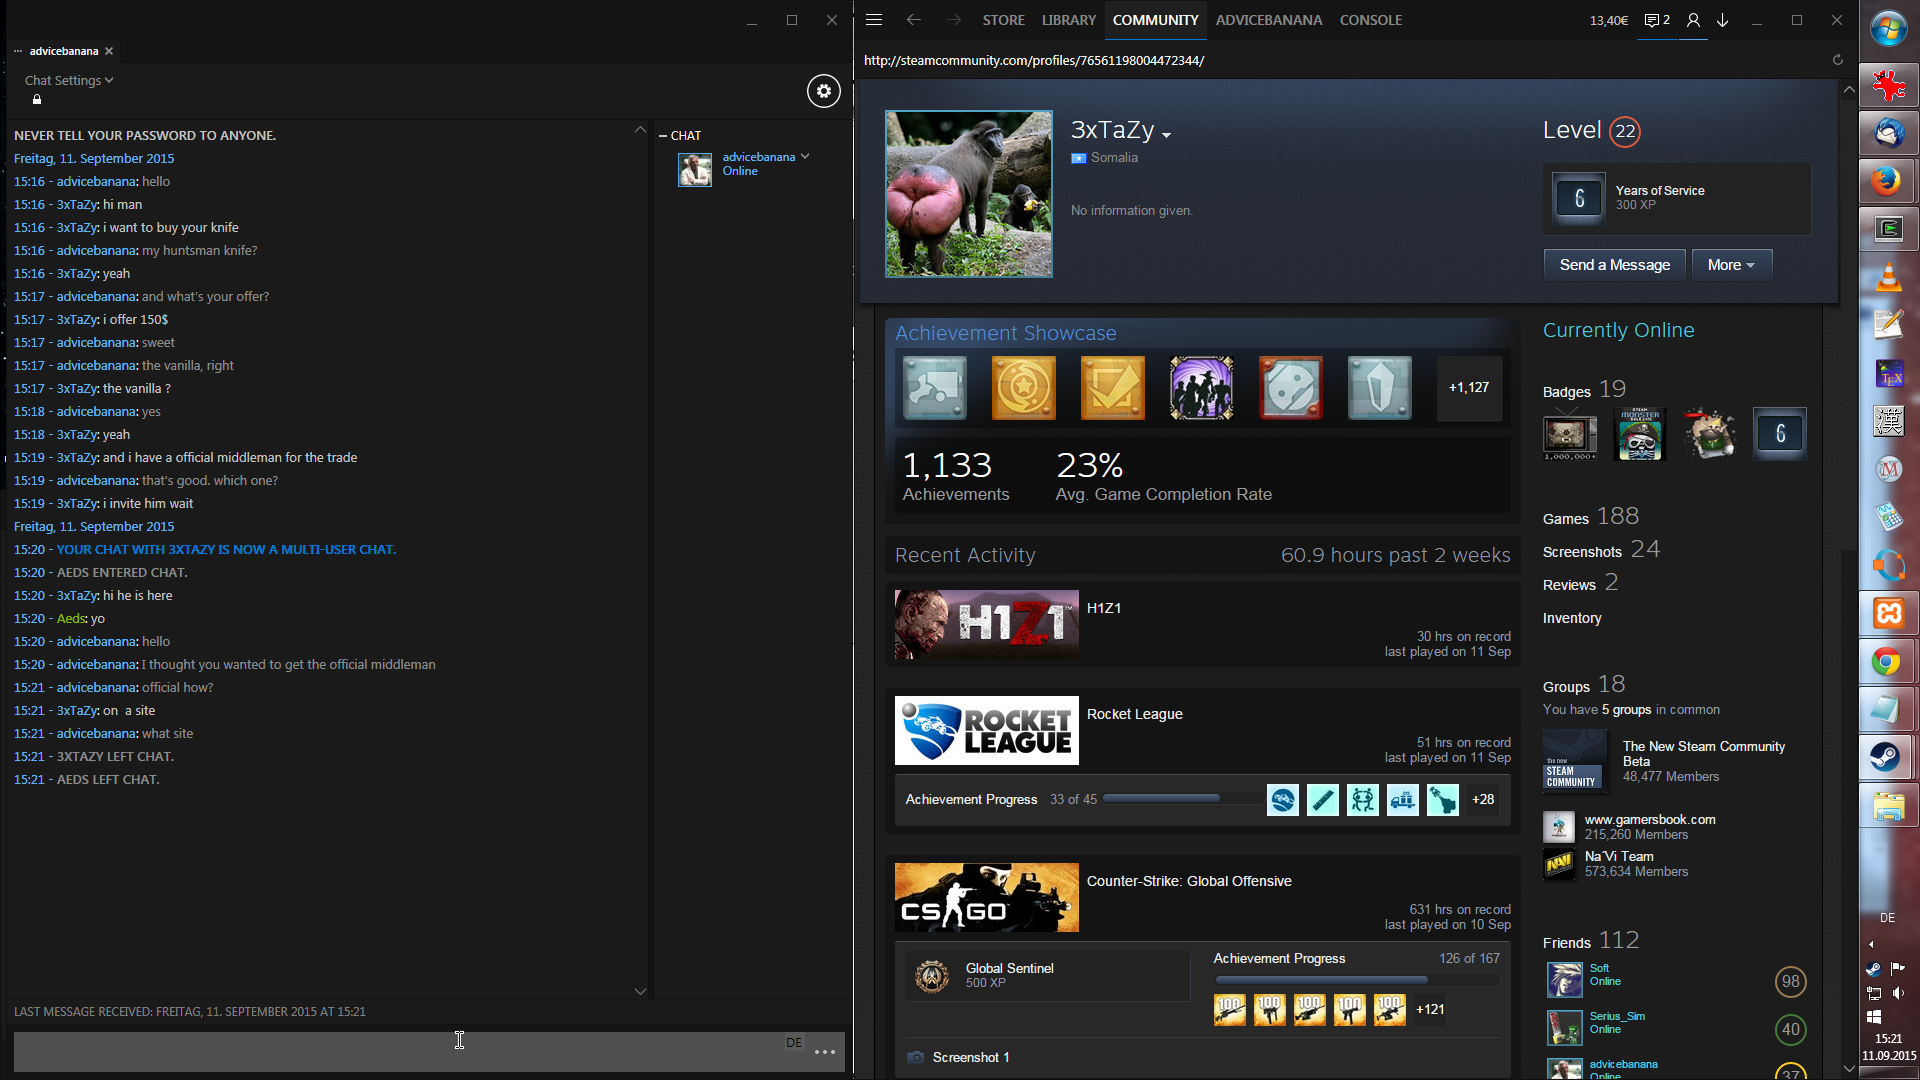Click the chat message input field
Viewport: 1920px width, 1080px height.
[x=400, y=1052]
